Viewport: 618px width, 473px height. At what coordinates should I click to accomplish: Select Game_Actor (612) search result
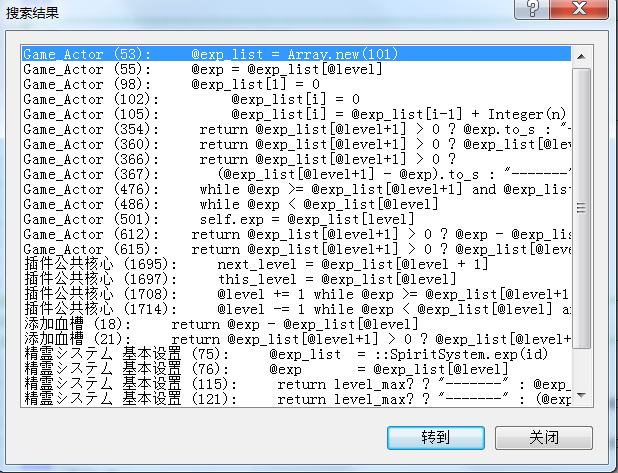pos(296,234)
